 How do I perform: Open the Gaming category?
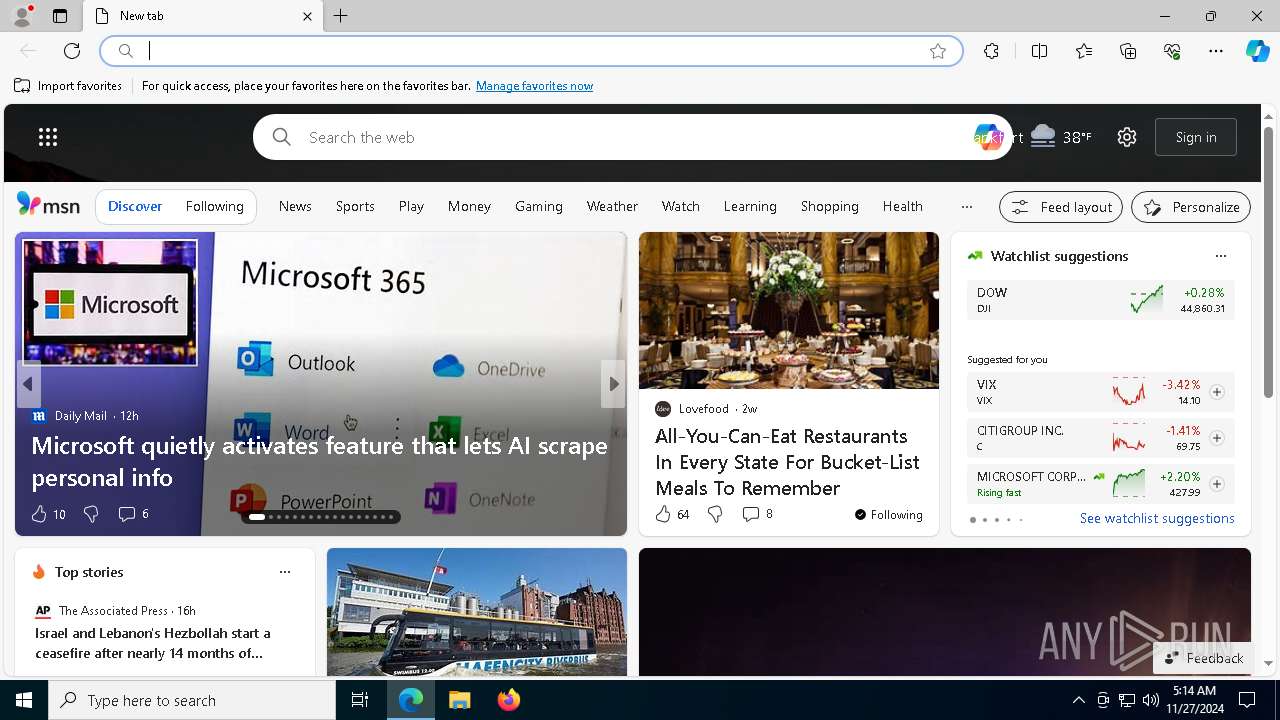click(539, 206)
